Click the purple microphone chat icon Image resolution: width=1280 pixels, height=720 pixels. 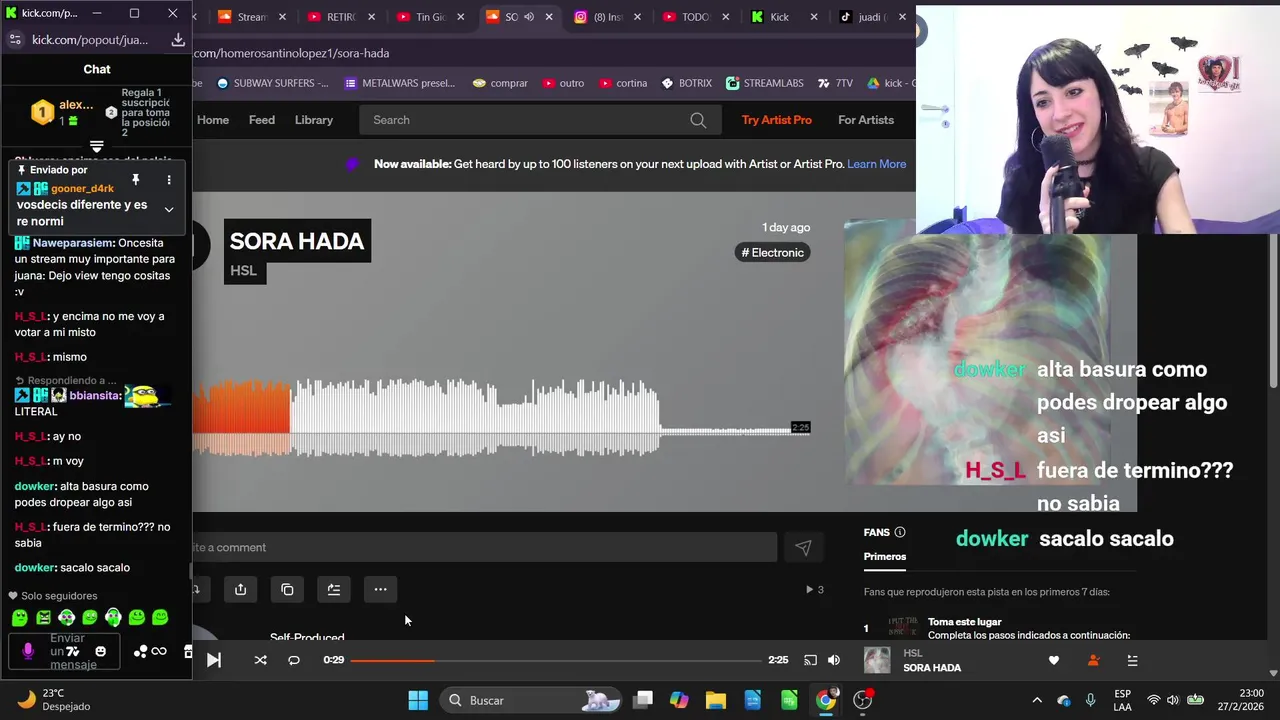(28, 651)
